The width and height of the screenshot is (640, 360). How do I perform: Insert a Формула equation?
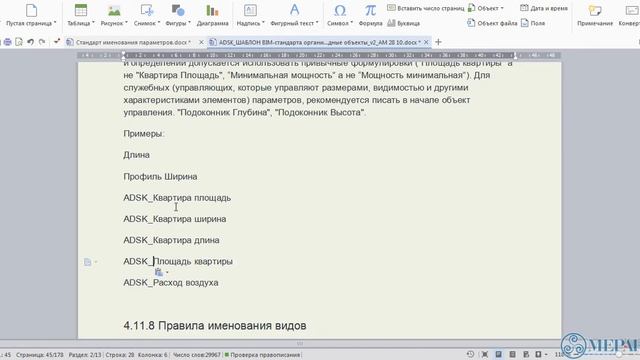coord(370,15)
